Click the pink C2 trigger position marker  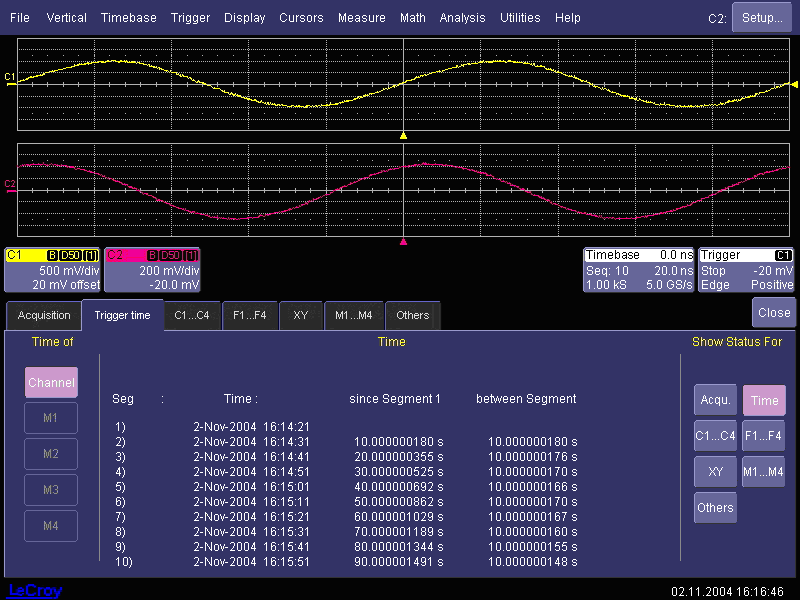(x=403, y=241)
